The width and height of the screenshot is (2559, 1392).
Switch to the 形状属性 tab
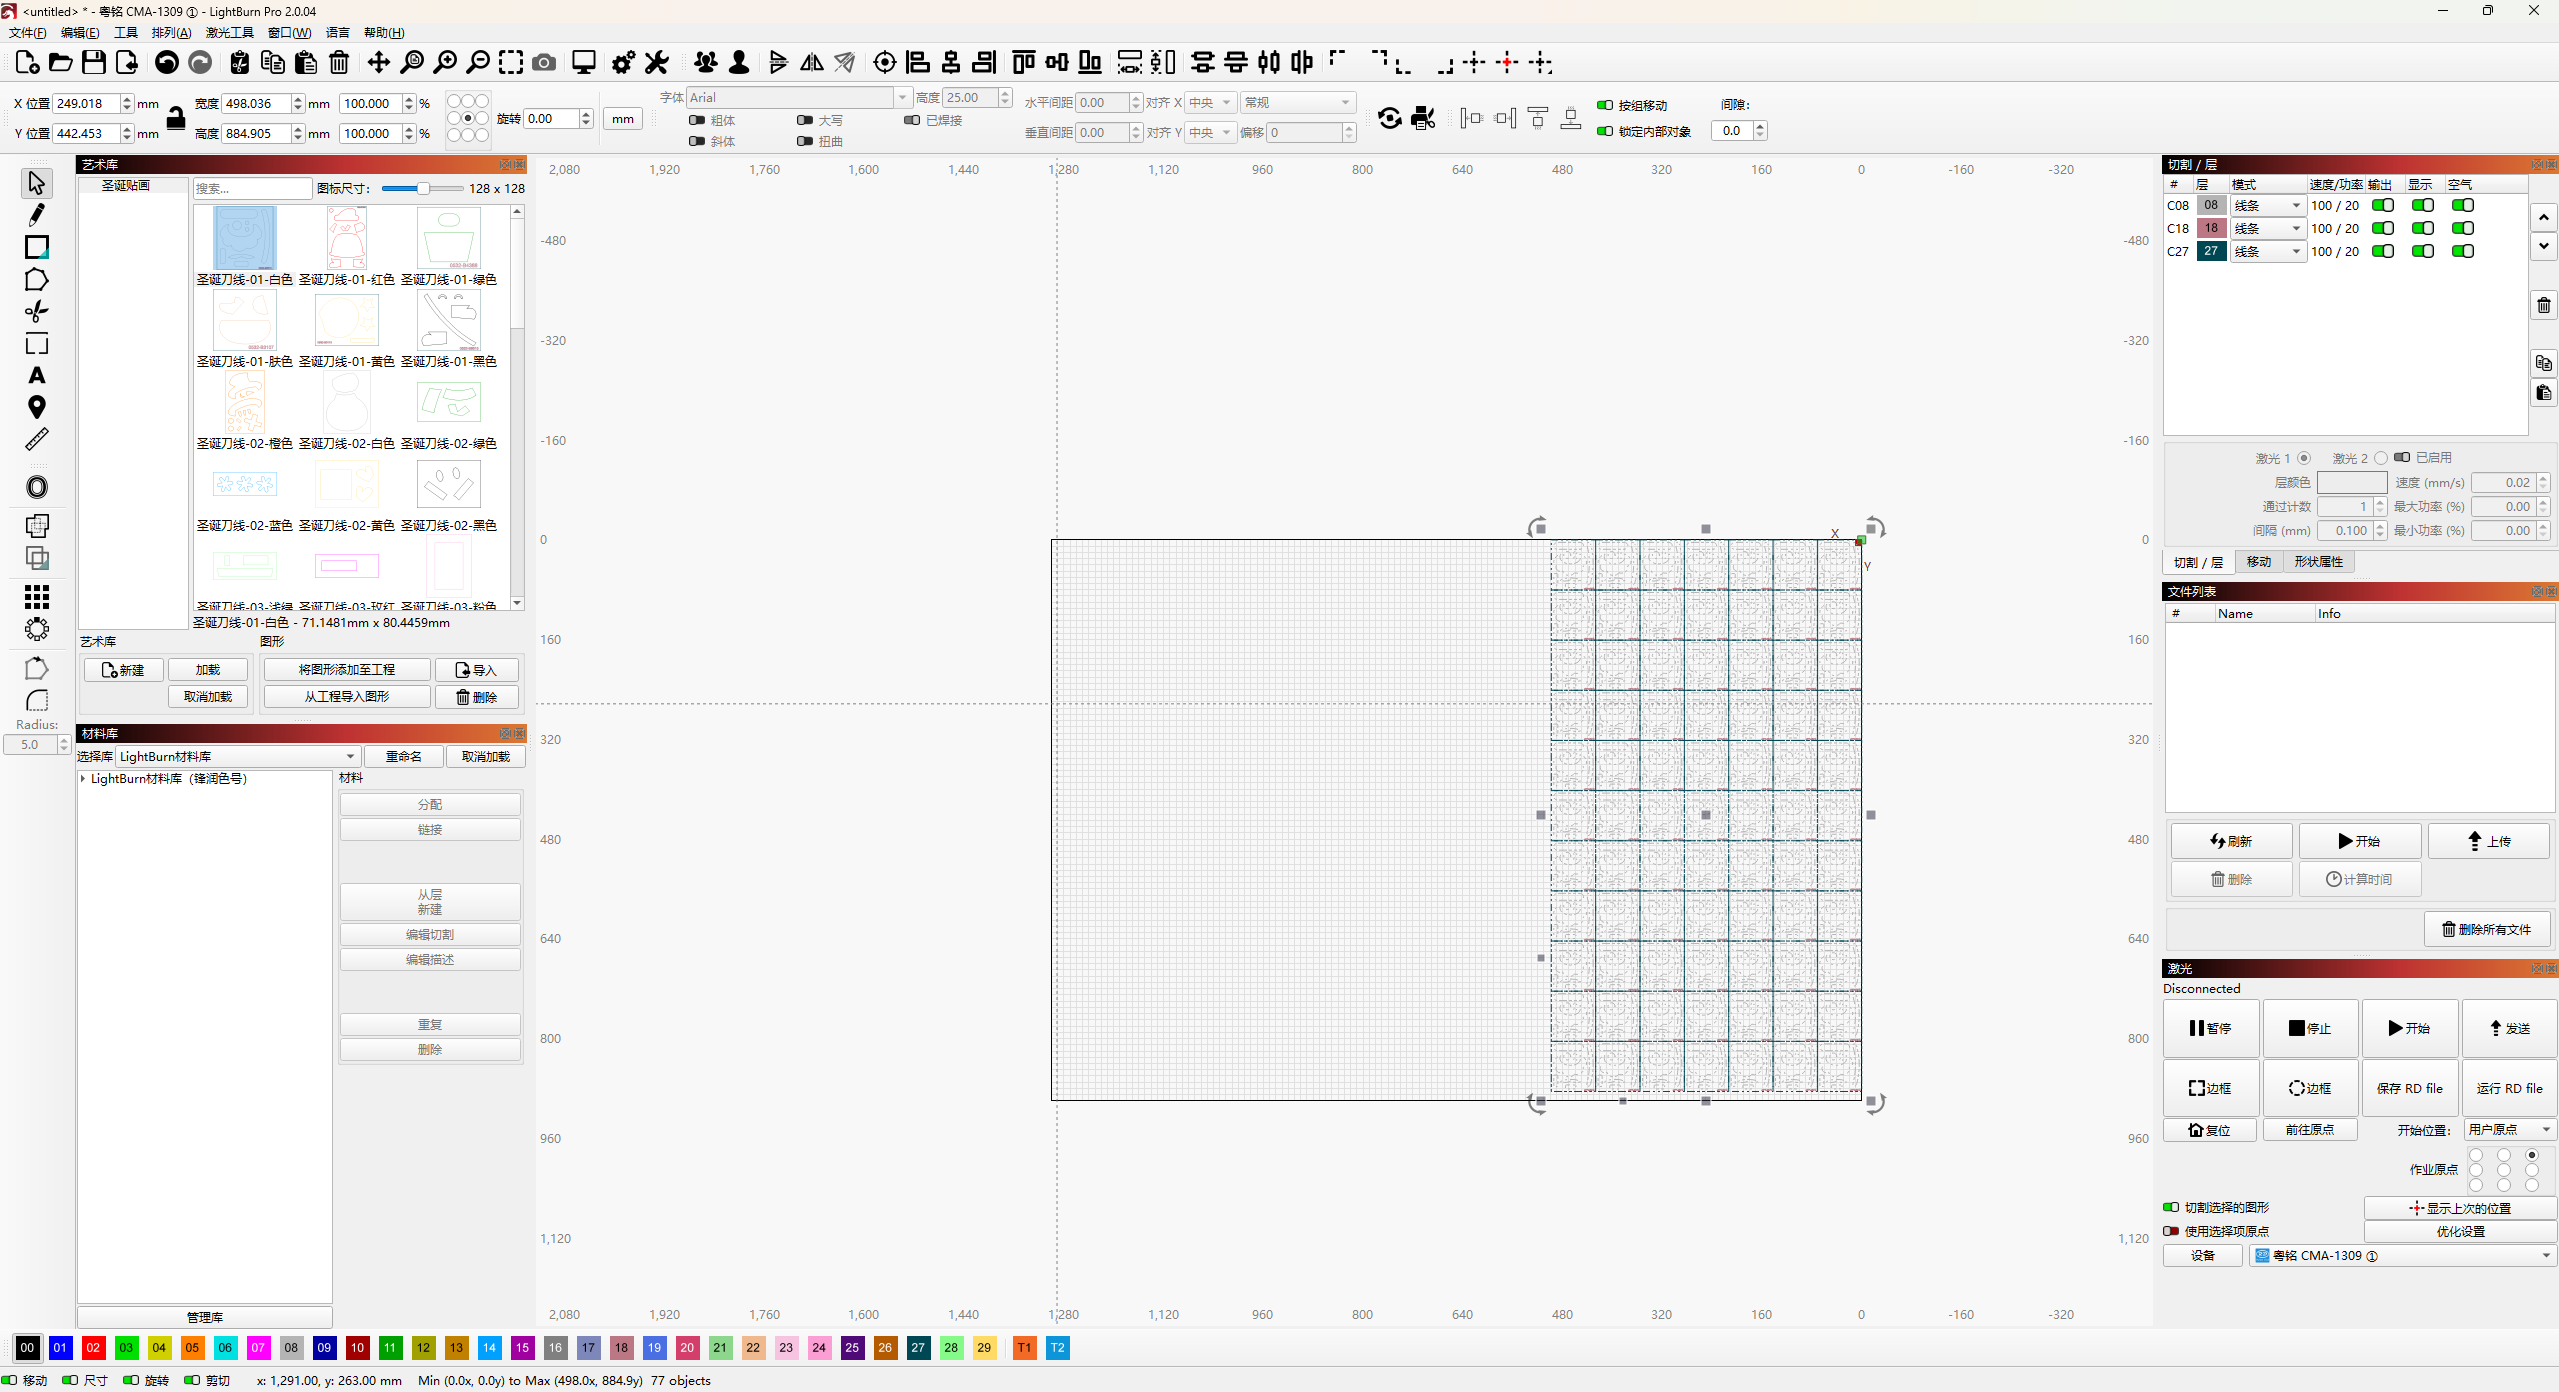pos(2318,562)
